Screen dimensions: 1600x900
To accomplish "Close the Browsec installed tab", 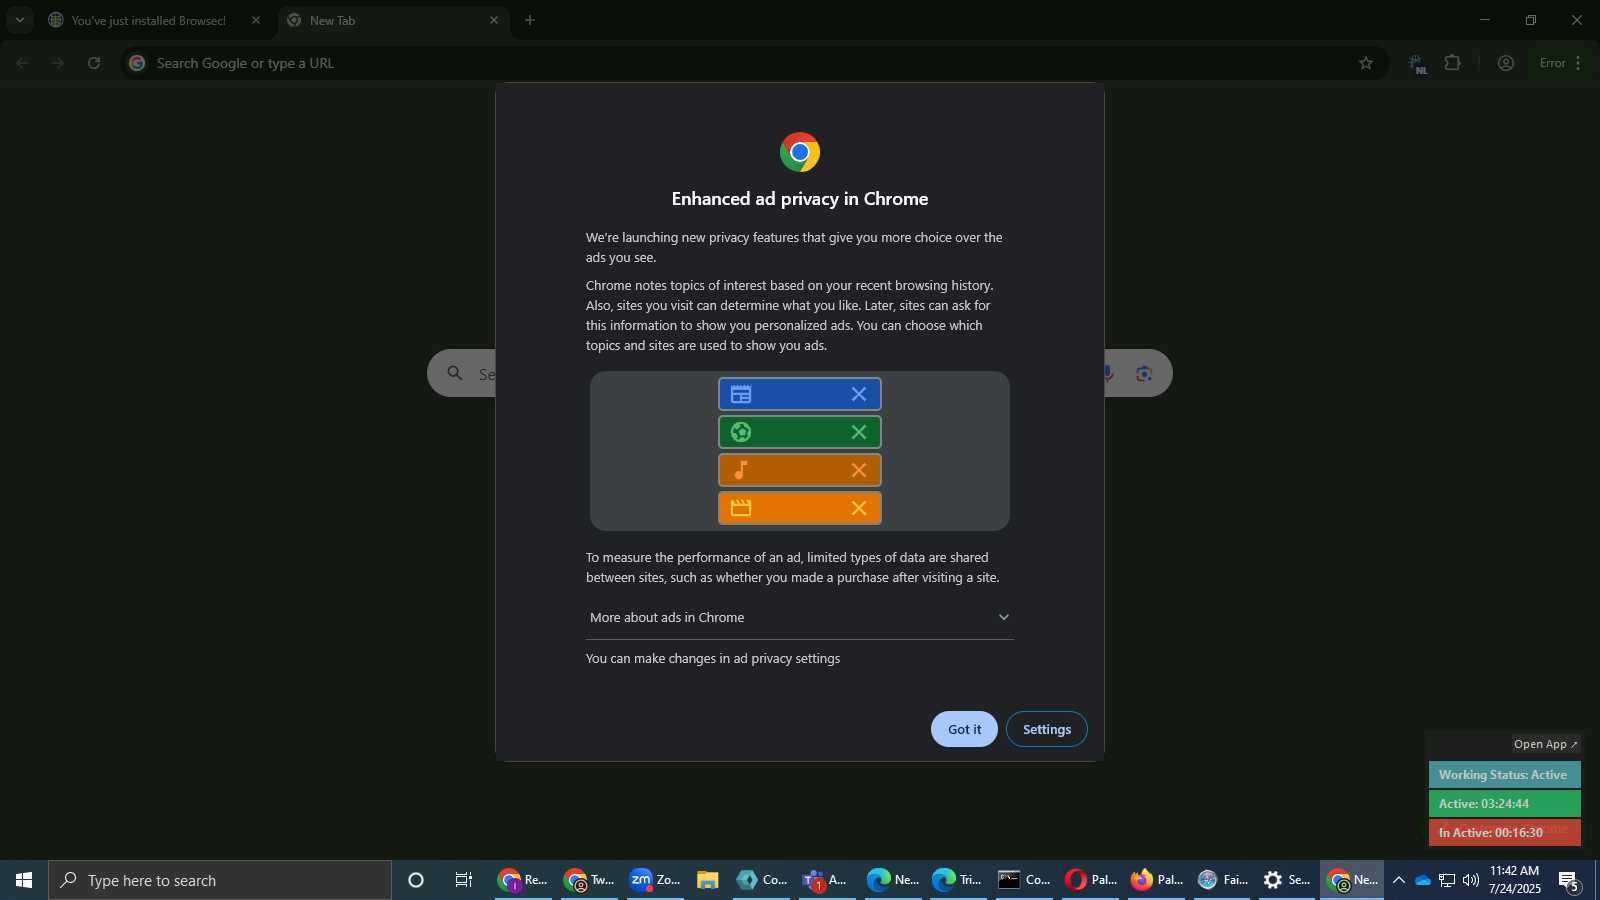I will [256, 20].
